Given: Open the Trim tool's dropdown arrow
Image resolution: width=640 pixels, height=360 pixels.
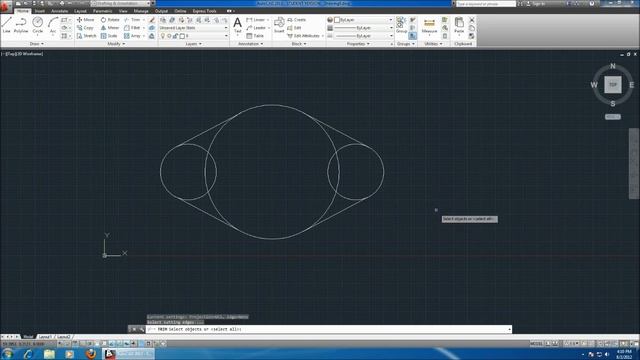Looking at the screenshot, I should [x=144, y=20].
